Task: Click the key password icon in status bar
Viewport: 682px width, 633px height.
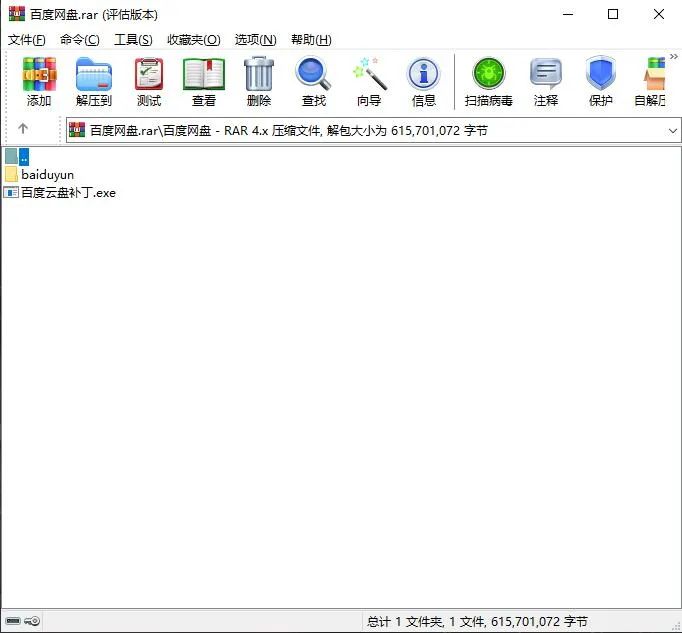Action: [32, 621]
